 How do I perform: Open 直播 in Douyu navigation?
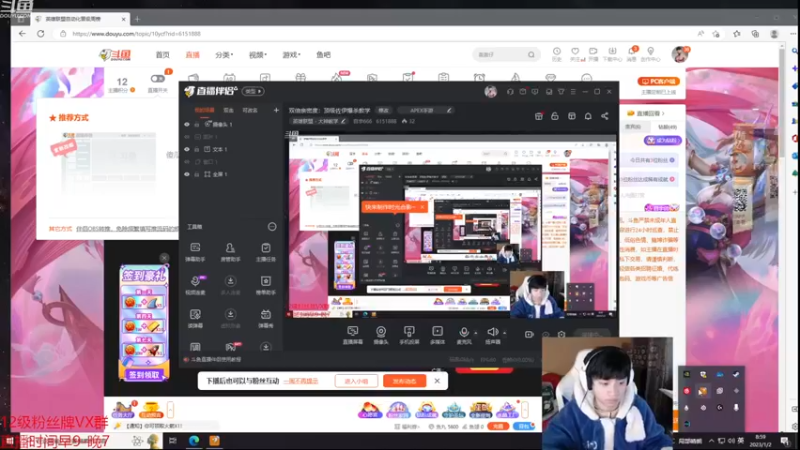point(192,55)
